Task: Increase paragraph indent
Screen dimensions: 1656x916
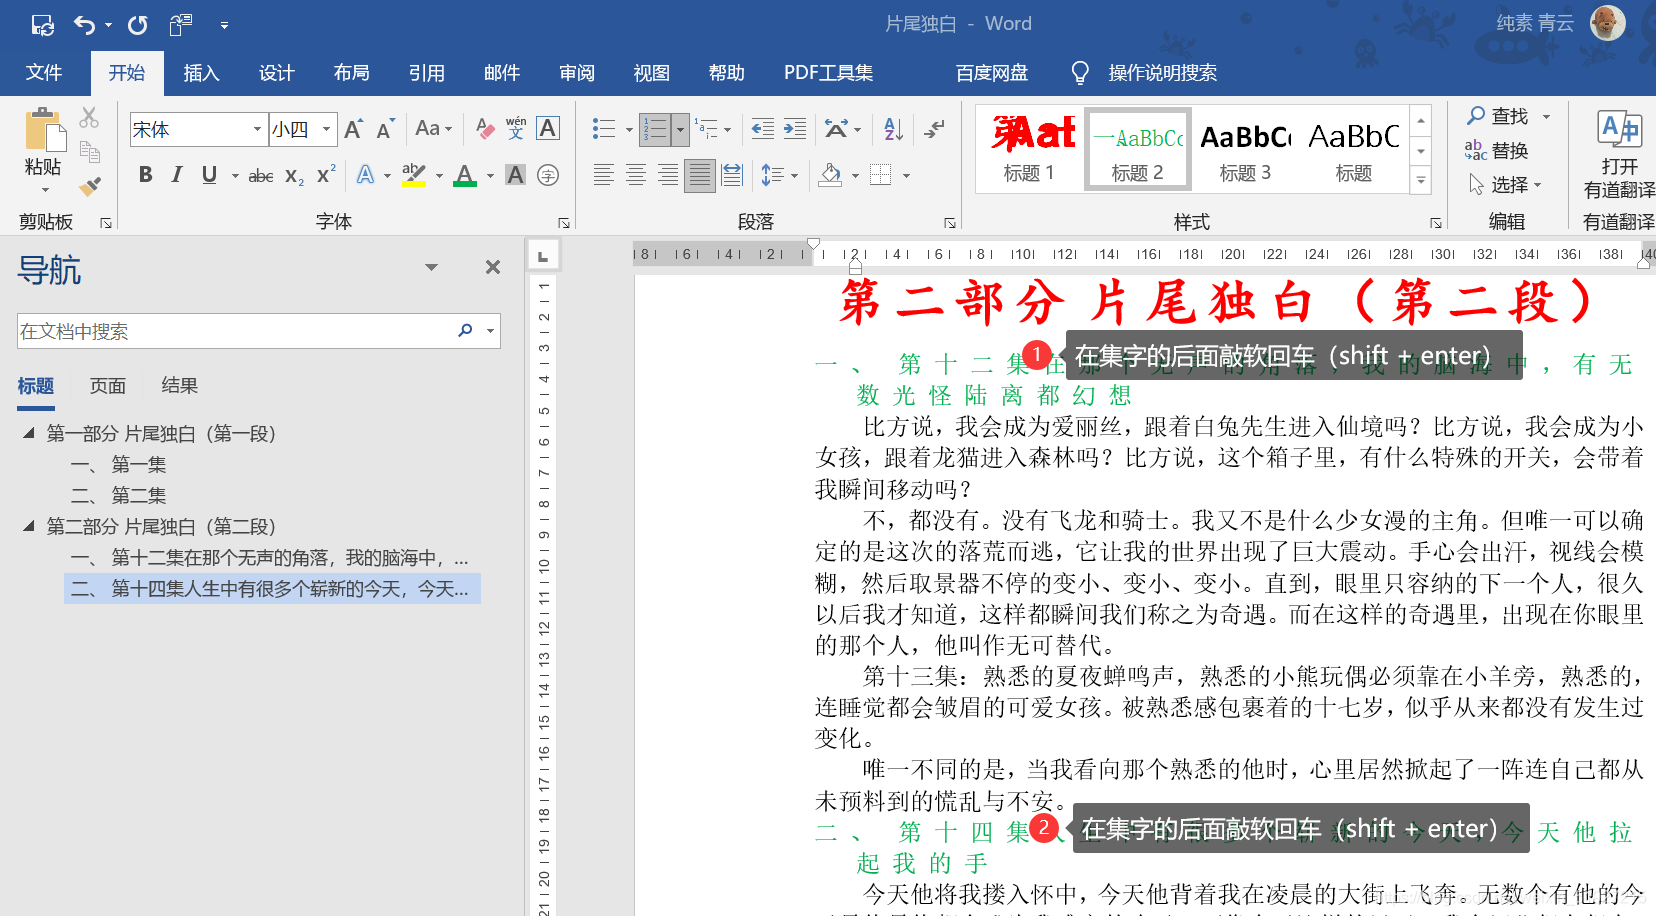Action: click(795, 128)
